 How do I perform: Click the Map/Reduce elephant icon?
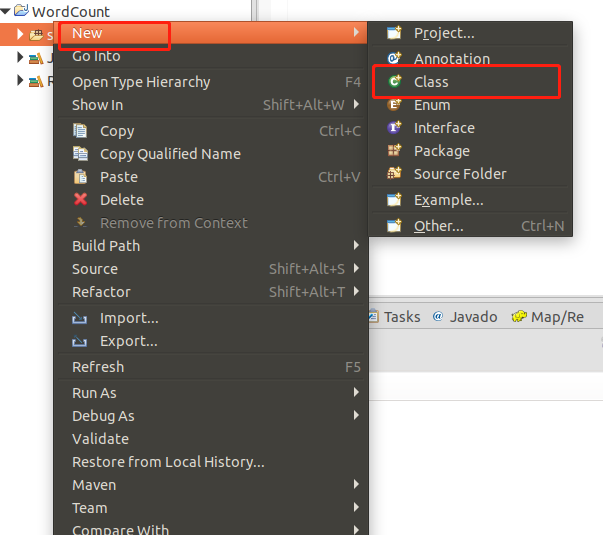[519, 316]
